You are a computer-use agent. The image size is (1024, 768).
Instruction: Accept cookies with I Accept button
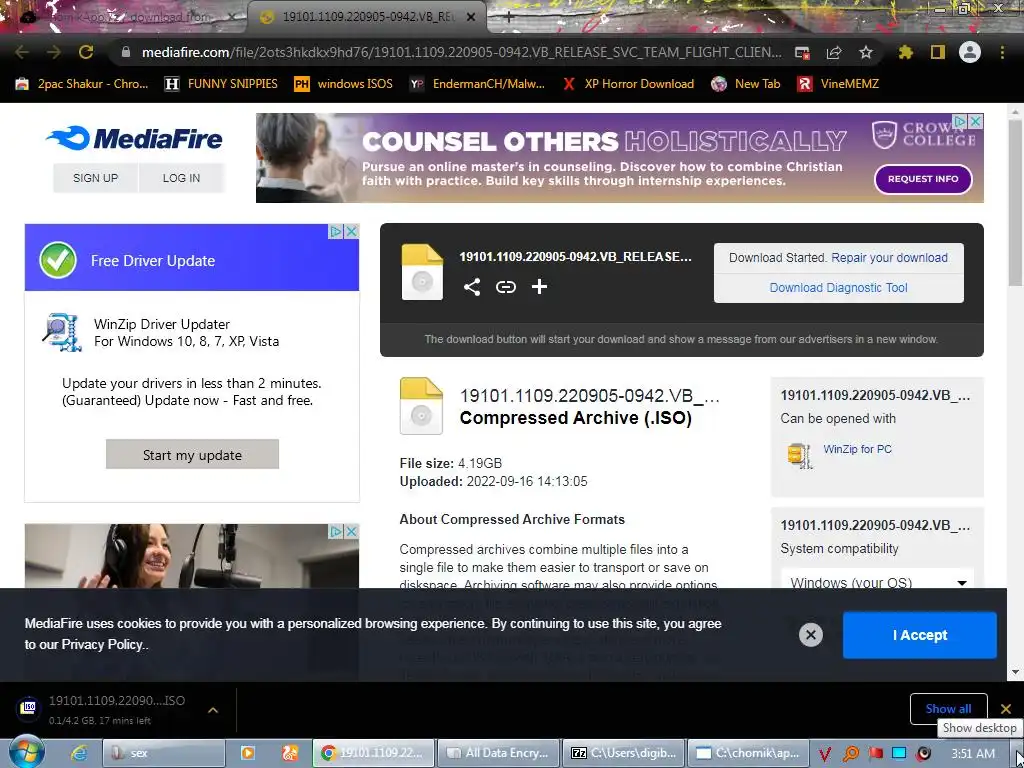(x=920, y=635)
